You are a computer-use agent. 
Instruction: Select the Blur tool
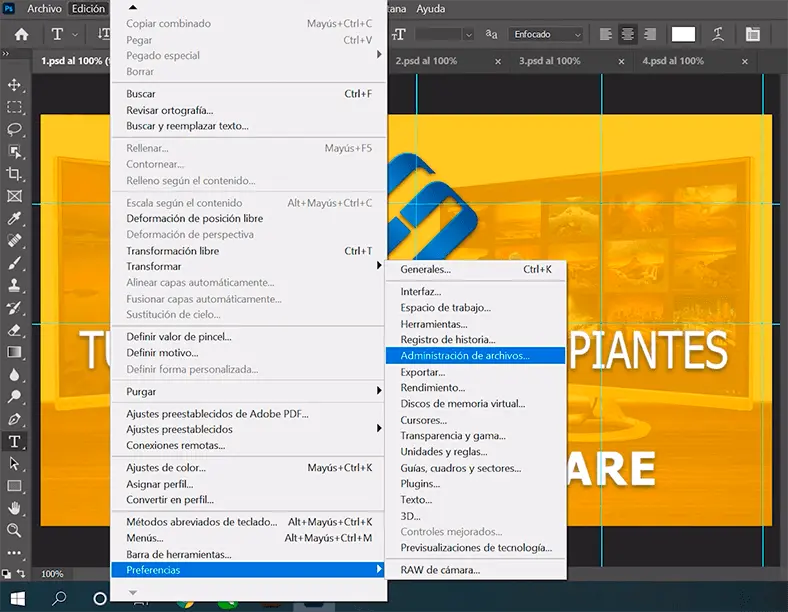click(x=14, y=375)
